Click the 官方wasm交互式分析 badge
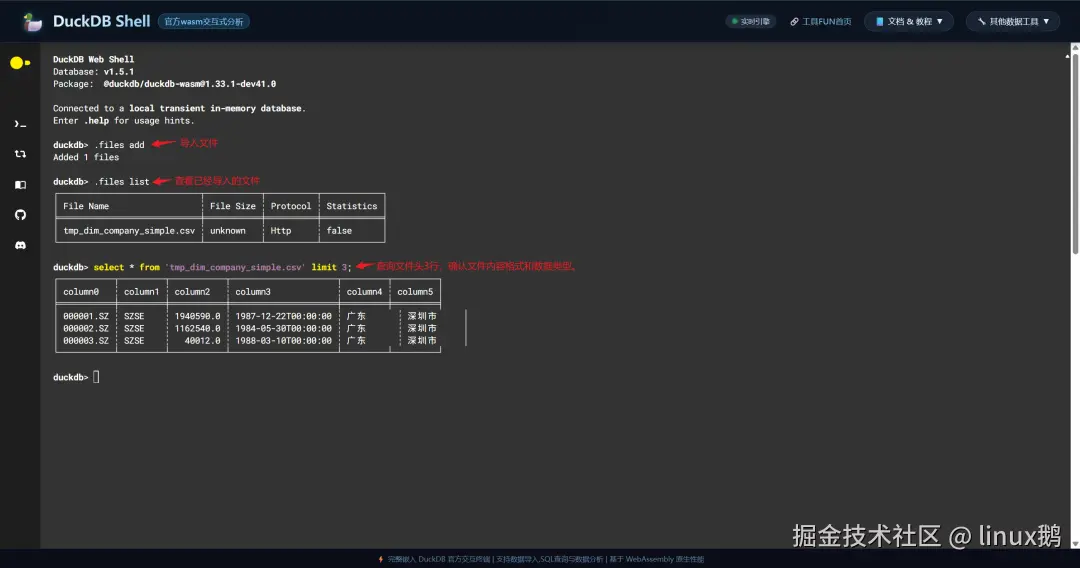The height and width of the screenshot is (568, 1080). tap(204, 22)
